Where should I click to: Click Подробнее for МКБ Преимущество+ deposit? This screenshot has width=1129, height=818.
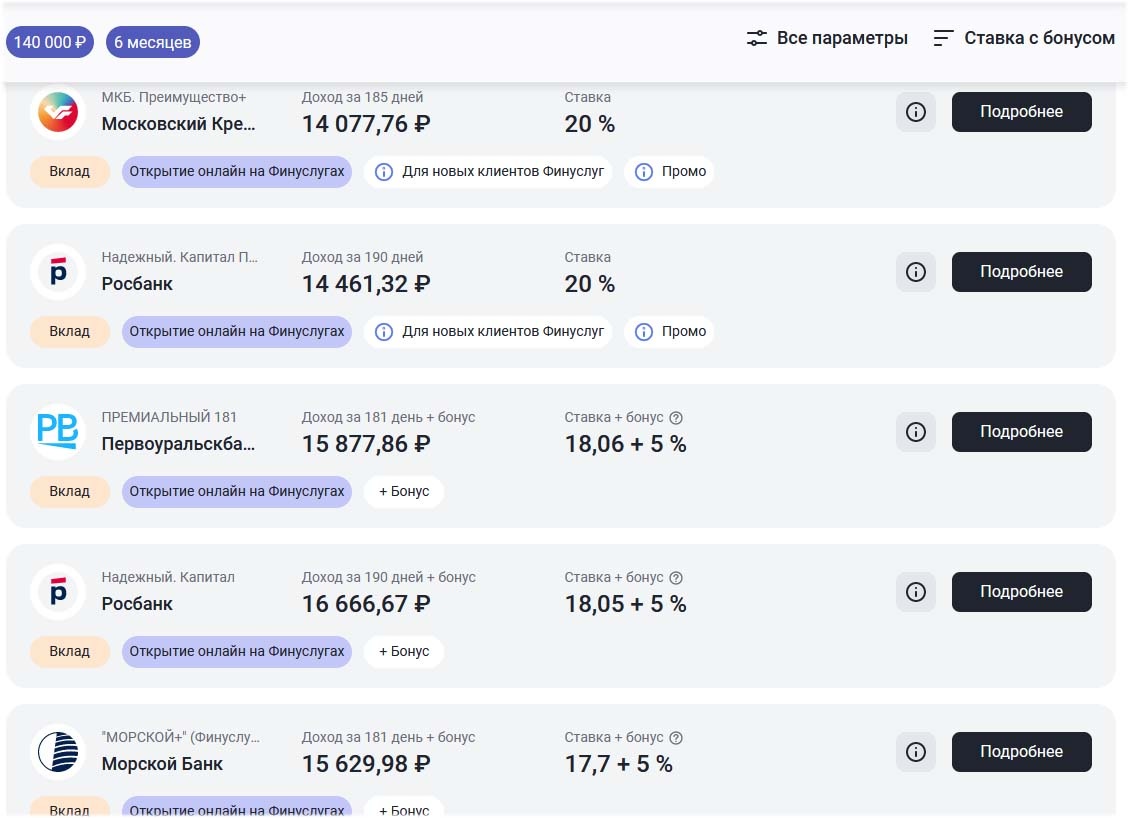click(1021, 112)
